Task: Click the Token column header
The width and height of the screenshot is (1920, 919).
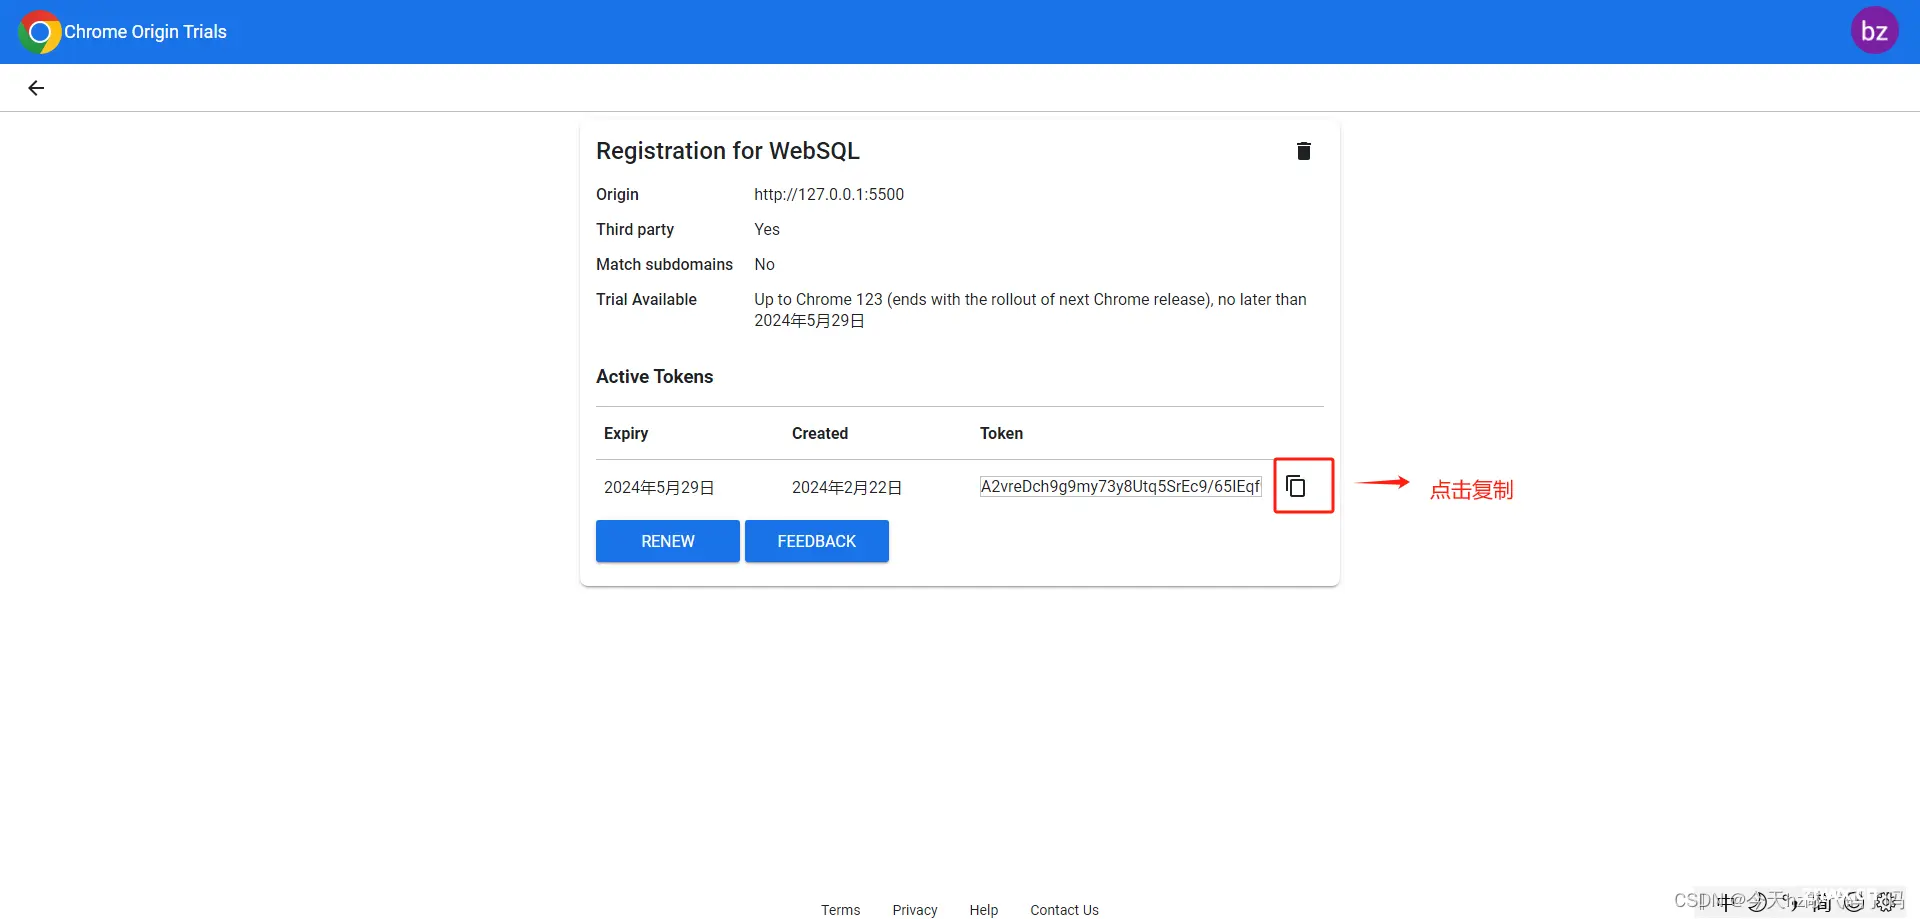Action: (1001, 434)
